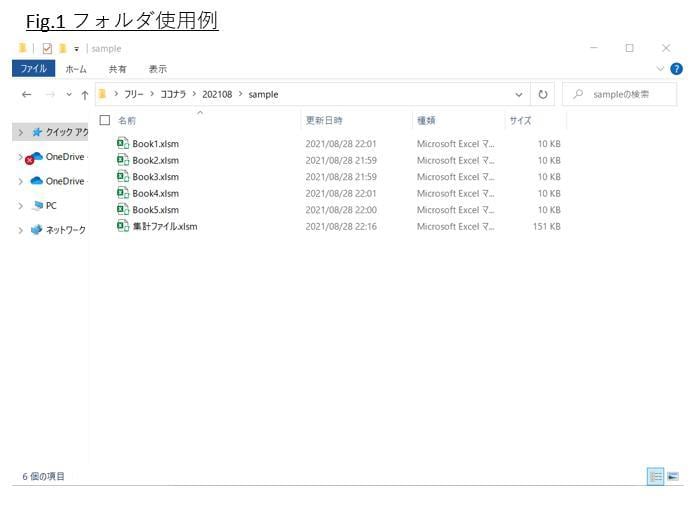The height and width of the screenshot is (507, 700).
Task: Select the file name Book1.xlsm
Action: [155, 144]
